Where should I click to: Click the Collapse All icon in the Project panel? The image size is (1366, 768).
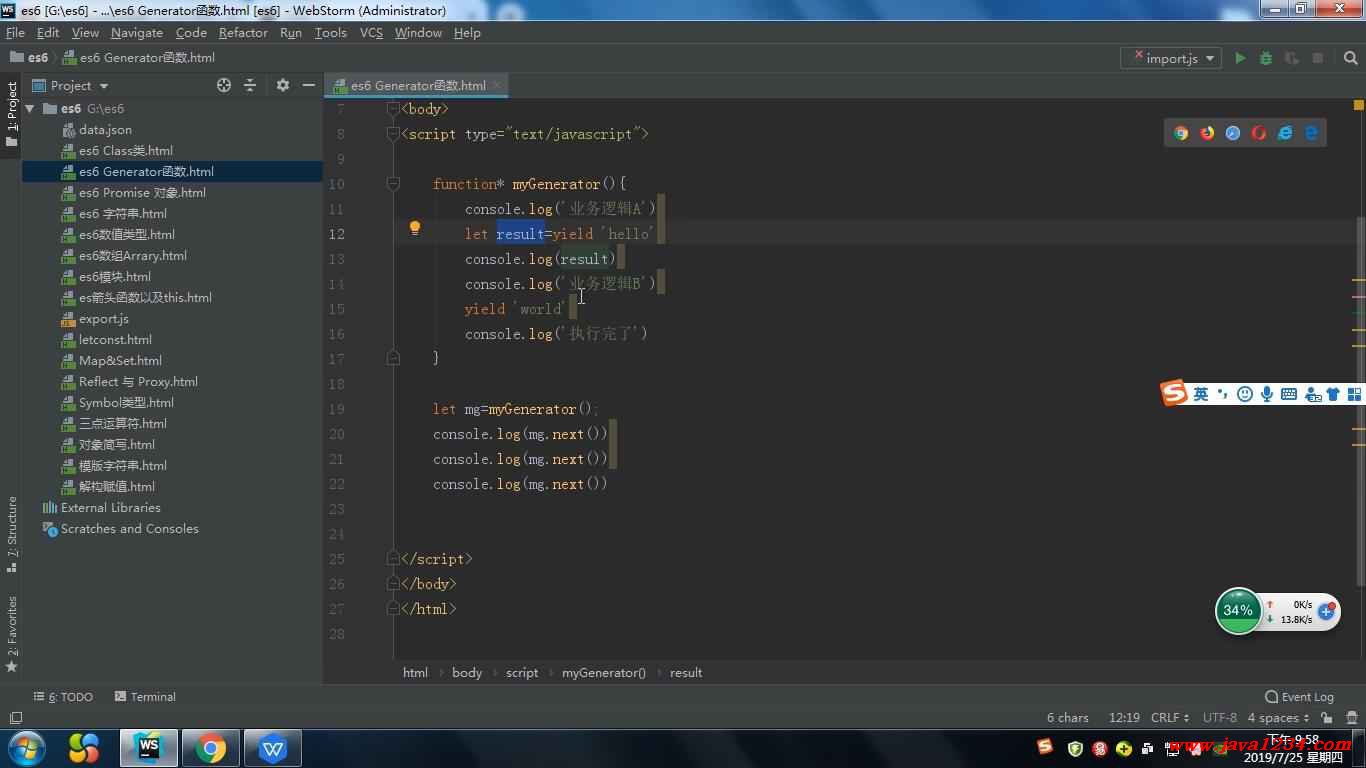point(250,85)
